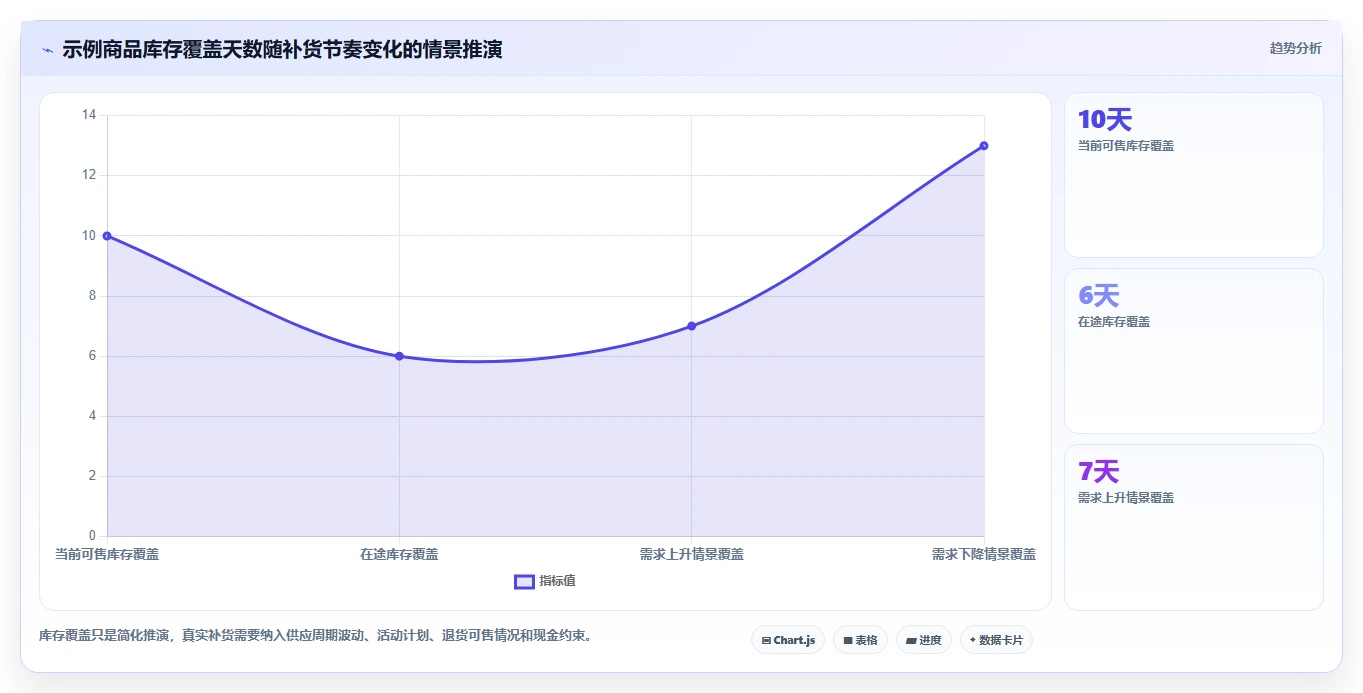Click the 需求上升情景覆盖 x-axis label

[x=691, y=554]
